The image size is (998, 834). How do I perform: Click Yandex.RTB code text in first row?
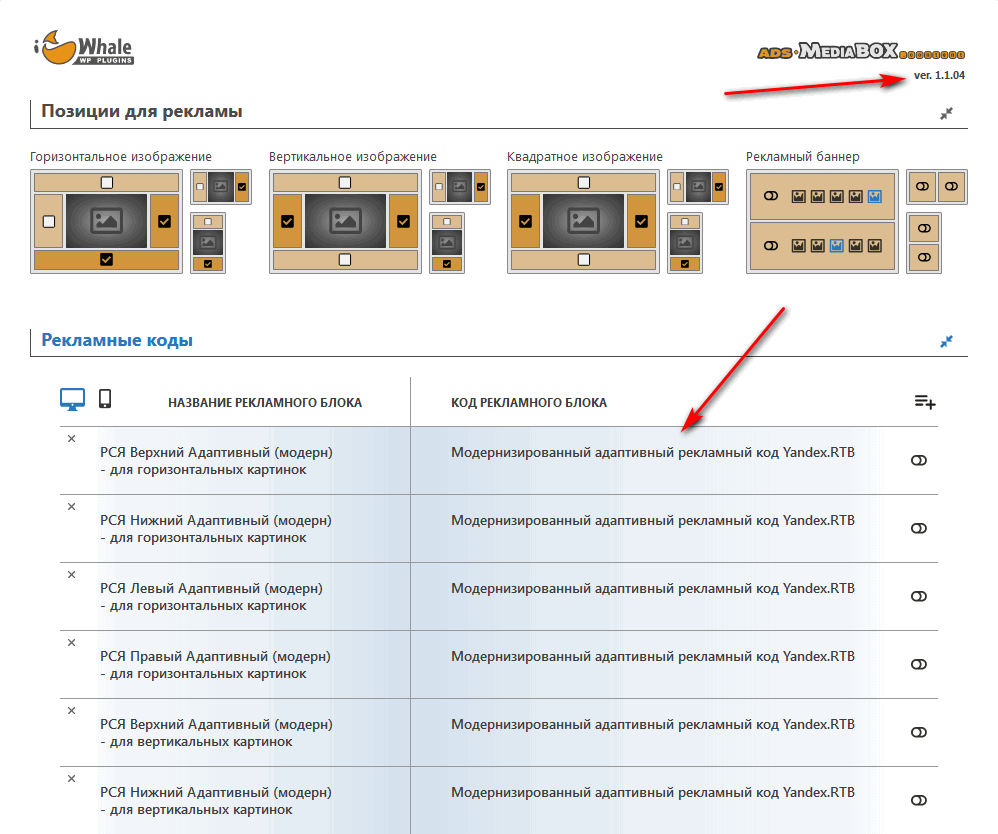click(652, 452)
